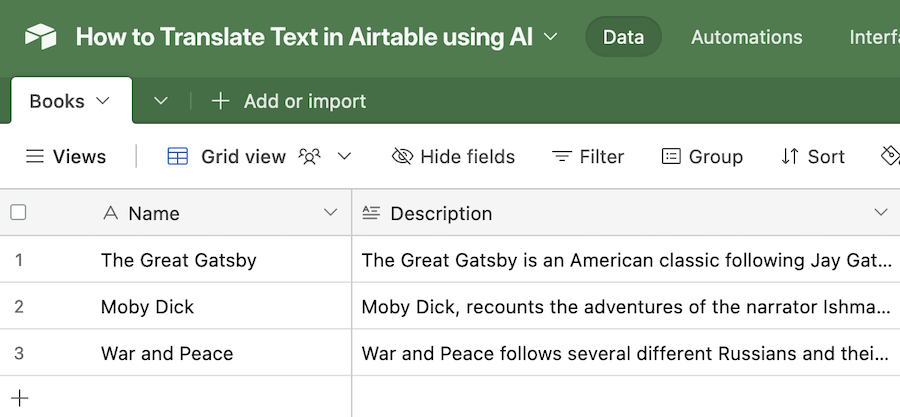This screenshot has width=900, height=417.
Task: Click the Name column header
Action: [175, 213]
